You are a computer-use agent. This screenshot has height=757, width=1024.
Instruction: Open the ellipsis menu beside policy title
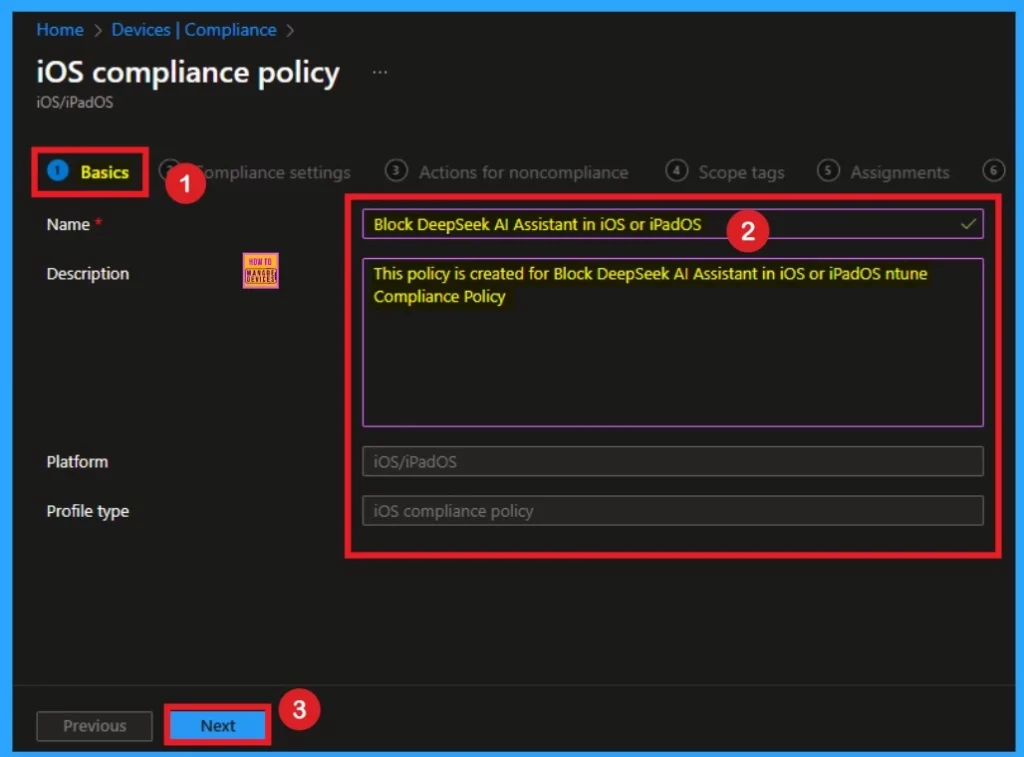tap(380, 73)
